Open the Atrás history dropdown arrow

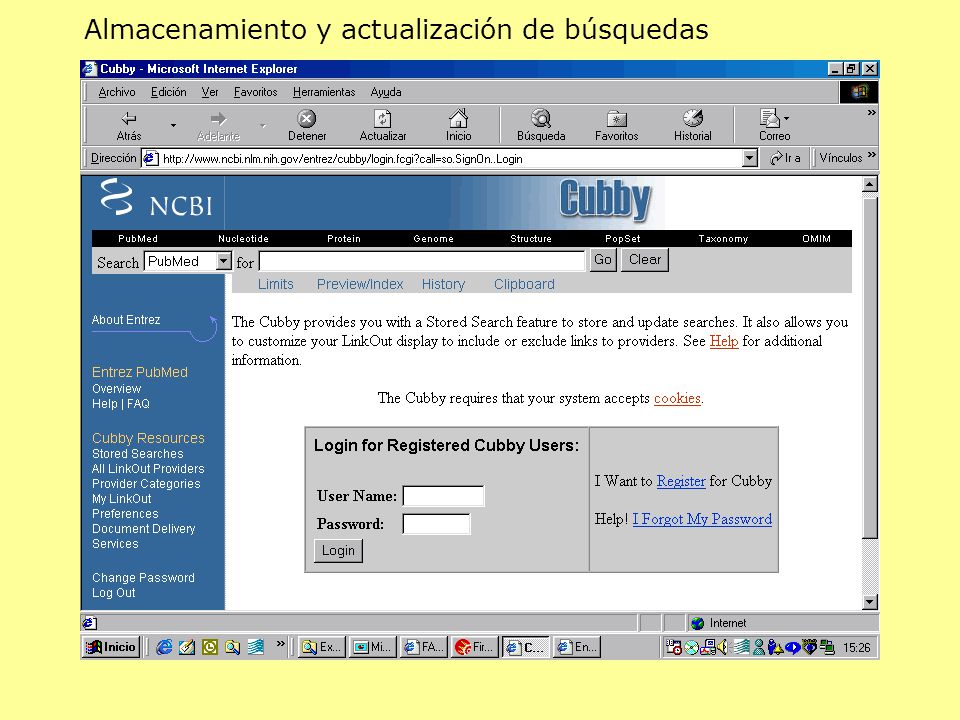(x=173, y=125)
